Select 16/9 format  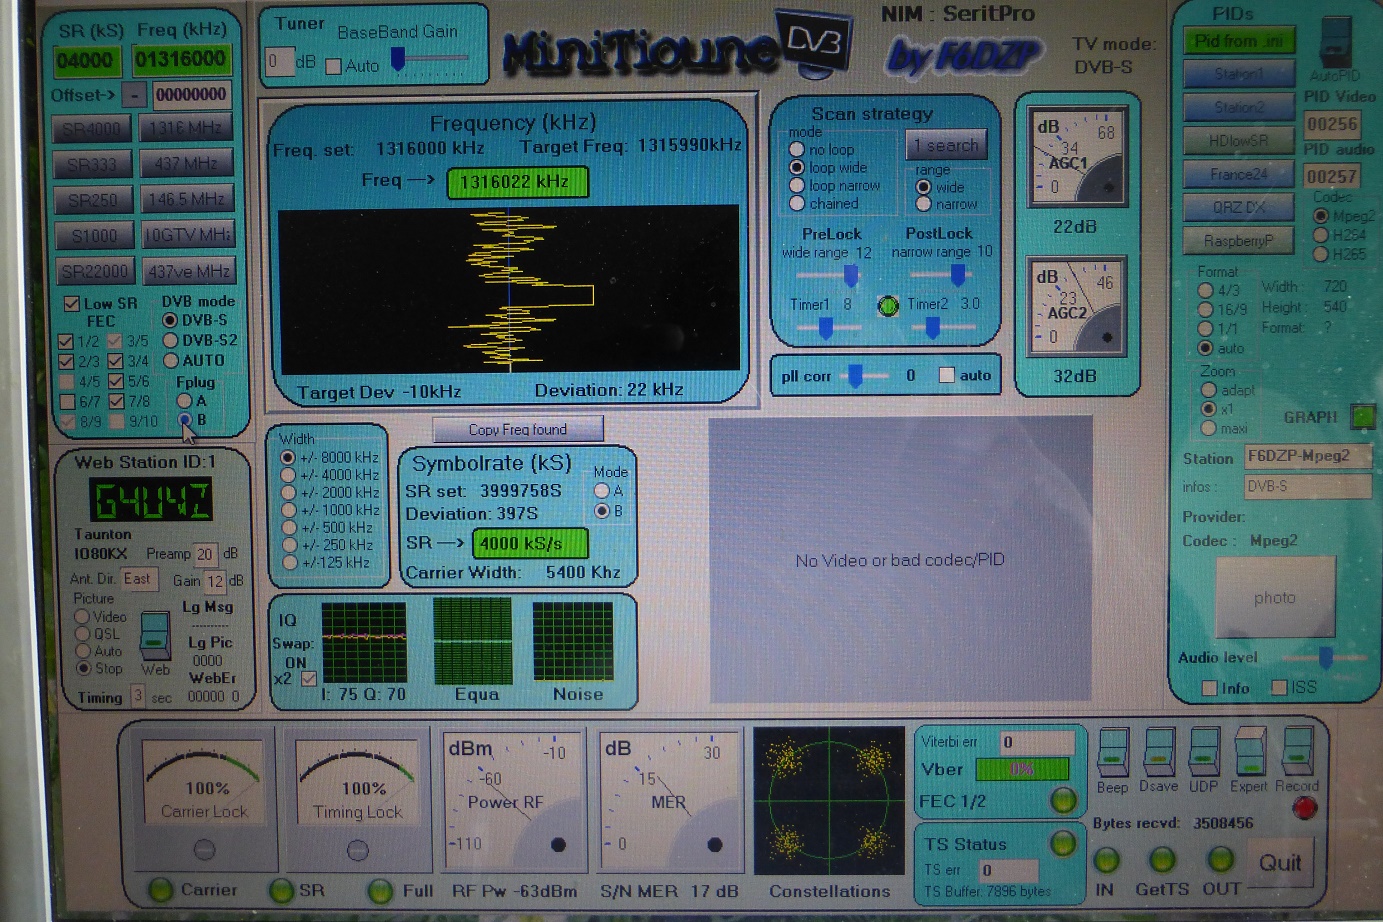(x=1205, y=309)
